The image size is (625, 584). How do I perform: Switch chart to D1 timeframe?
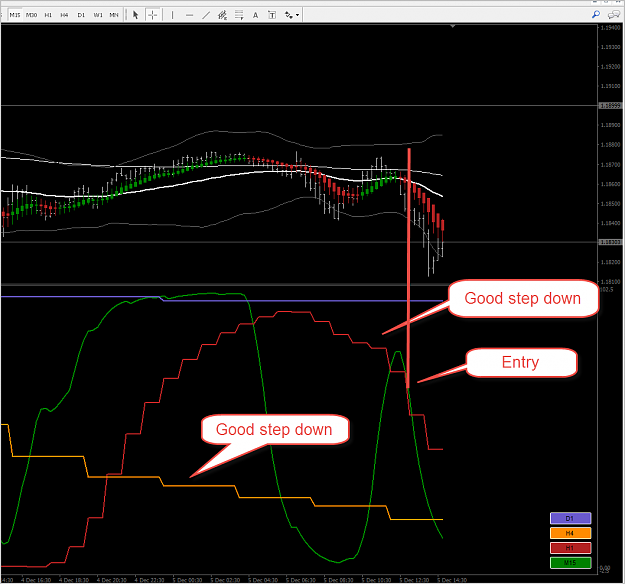click(81, 15)
